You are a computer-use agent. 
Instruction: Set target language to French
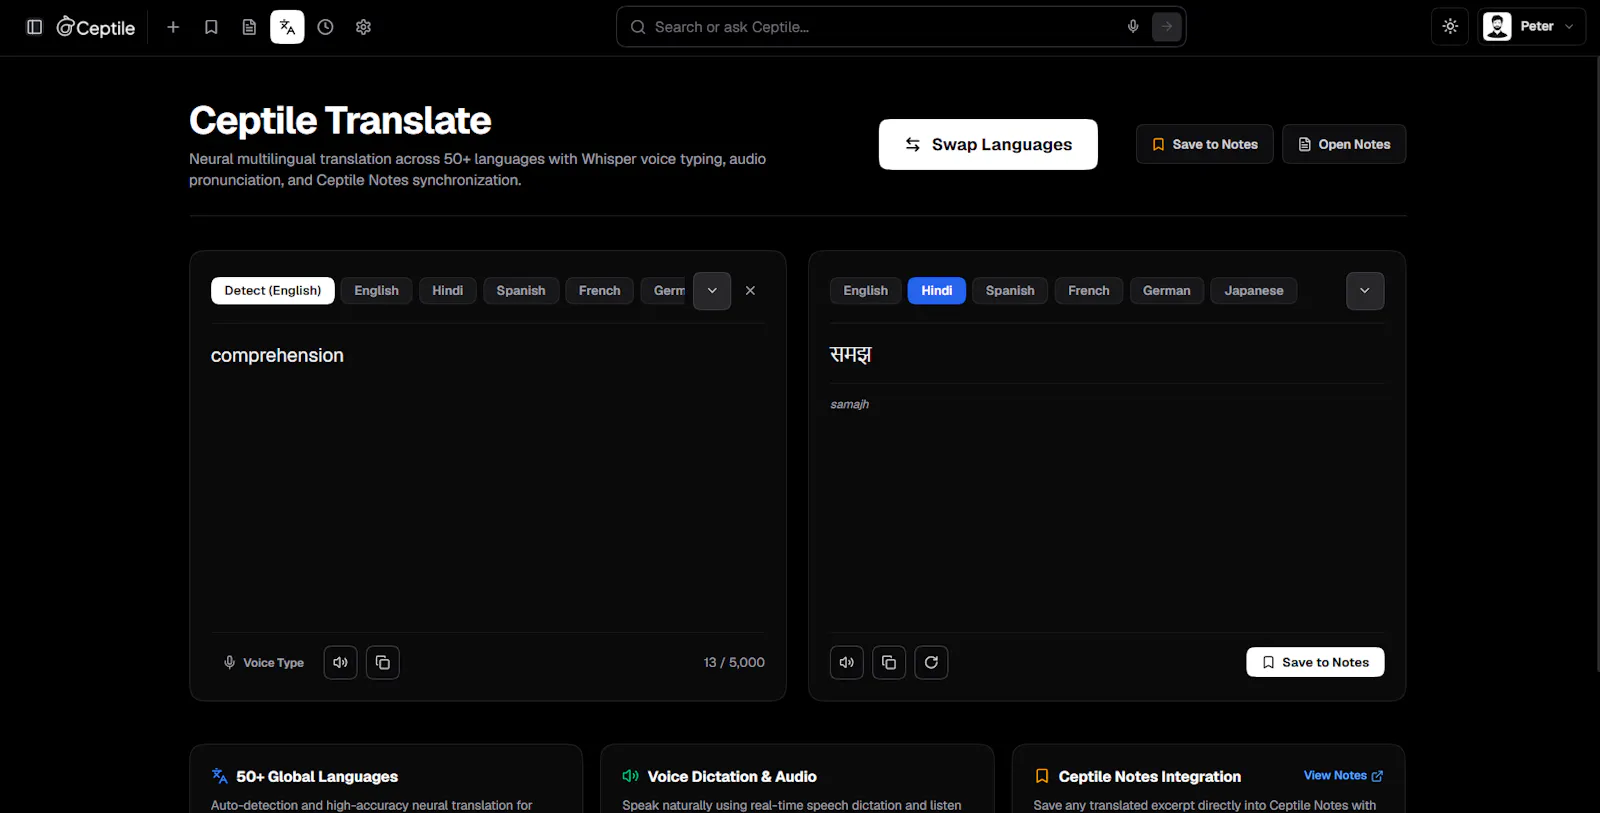(x=1089, y=290)
